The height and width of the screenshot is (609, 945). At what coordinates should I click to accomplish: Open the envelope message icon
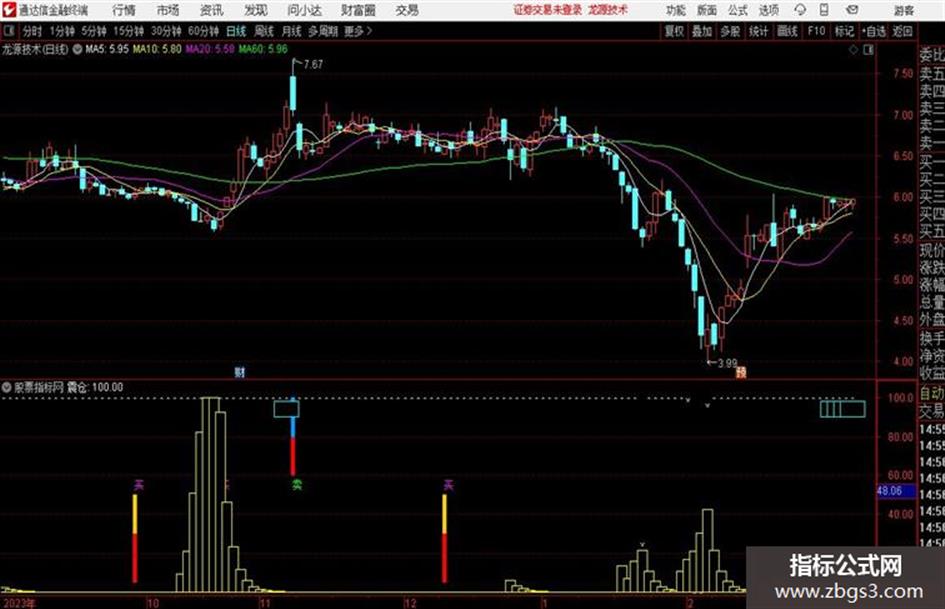pyautogui.click(x=852, y=10)
